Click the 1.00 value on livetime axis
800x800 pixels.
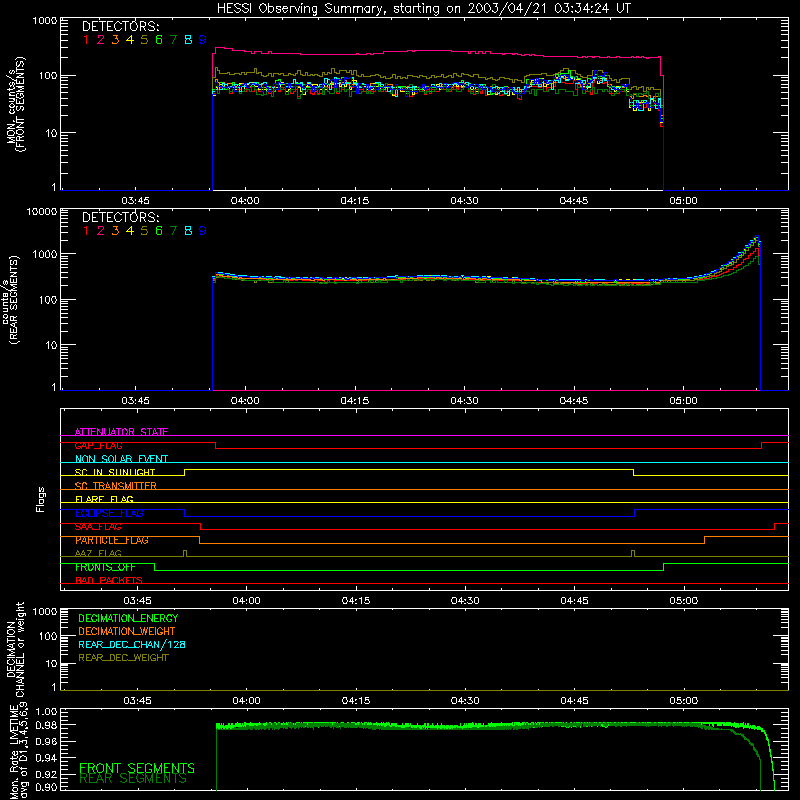46,712
